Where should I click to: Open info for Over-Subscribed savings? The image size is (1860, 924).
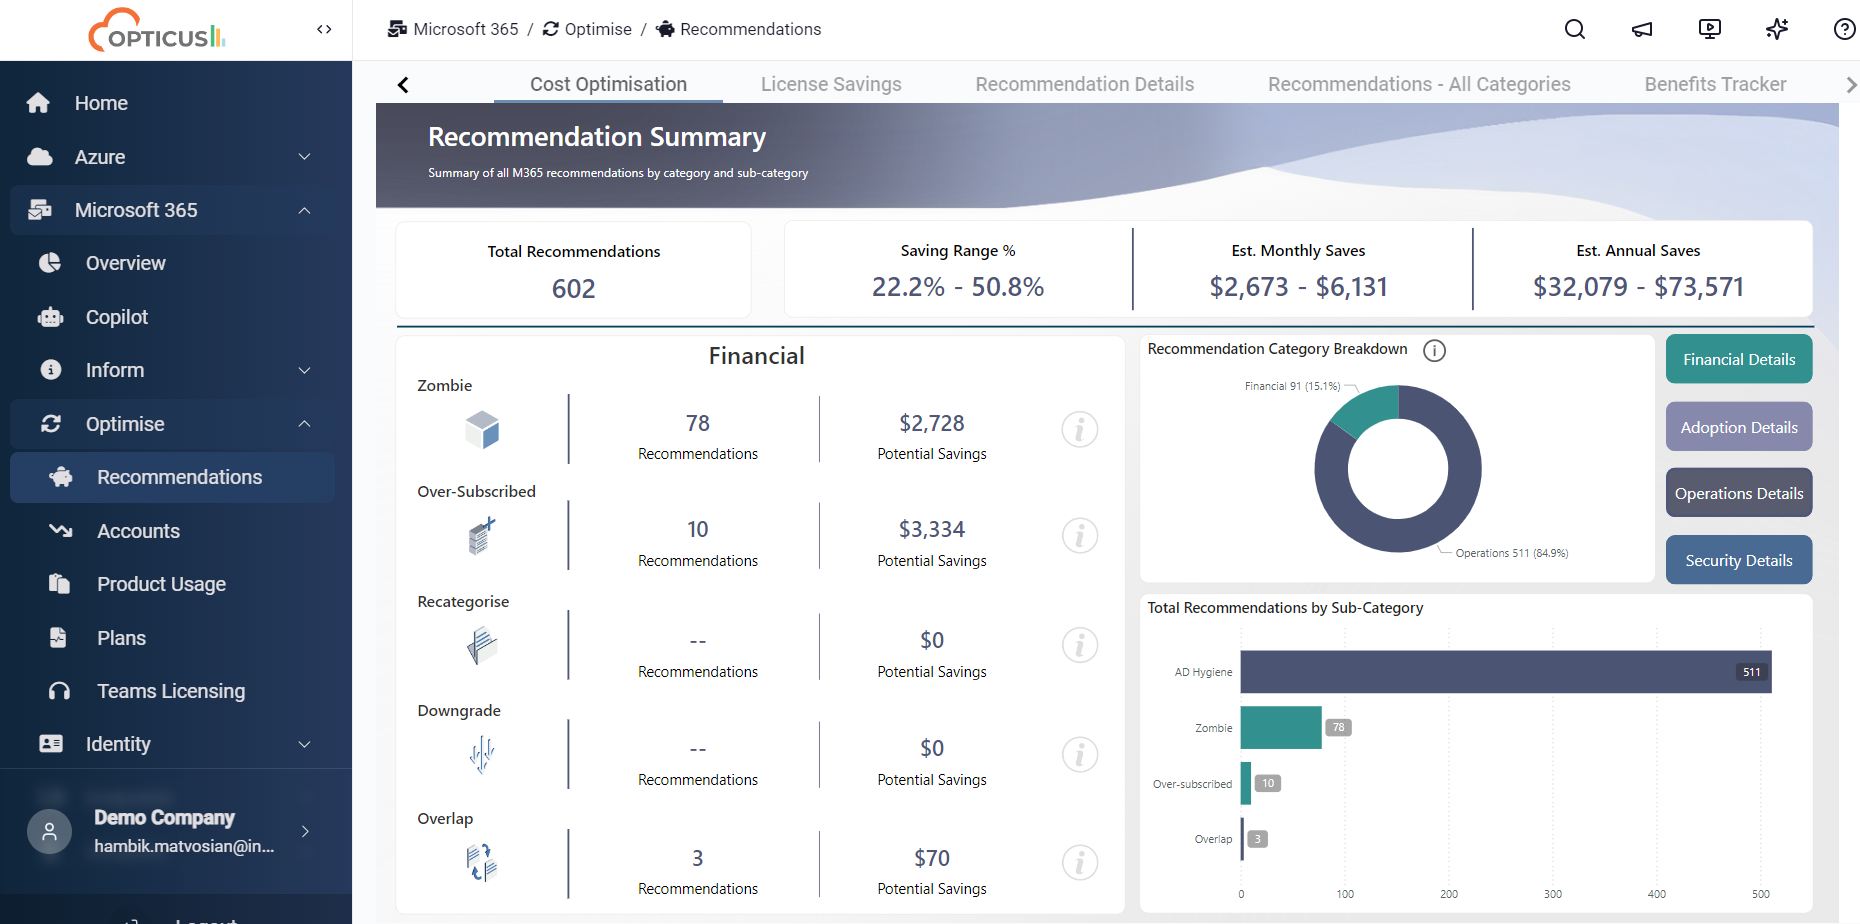point(1079,536)
